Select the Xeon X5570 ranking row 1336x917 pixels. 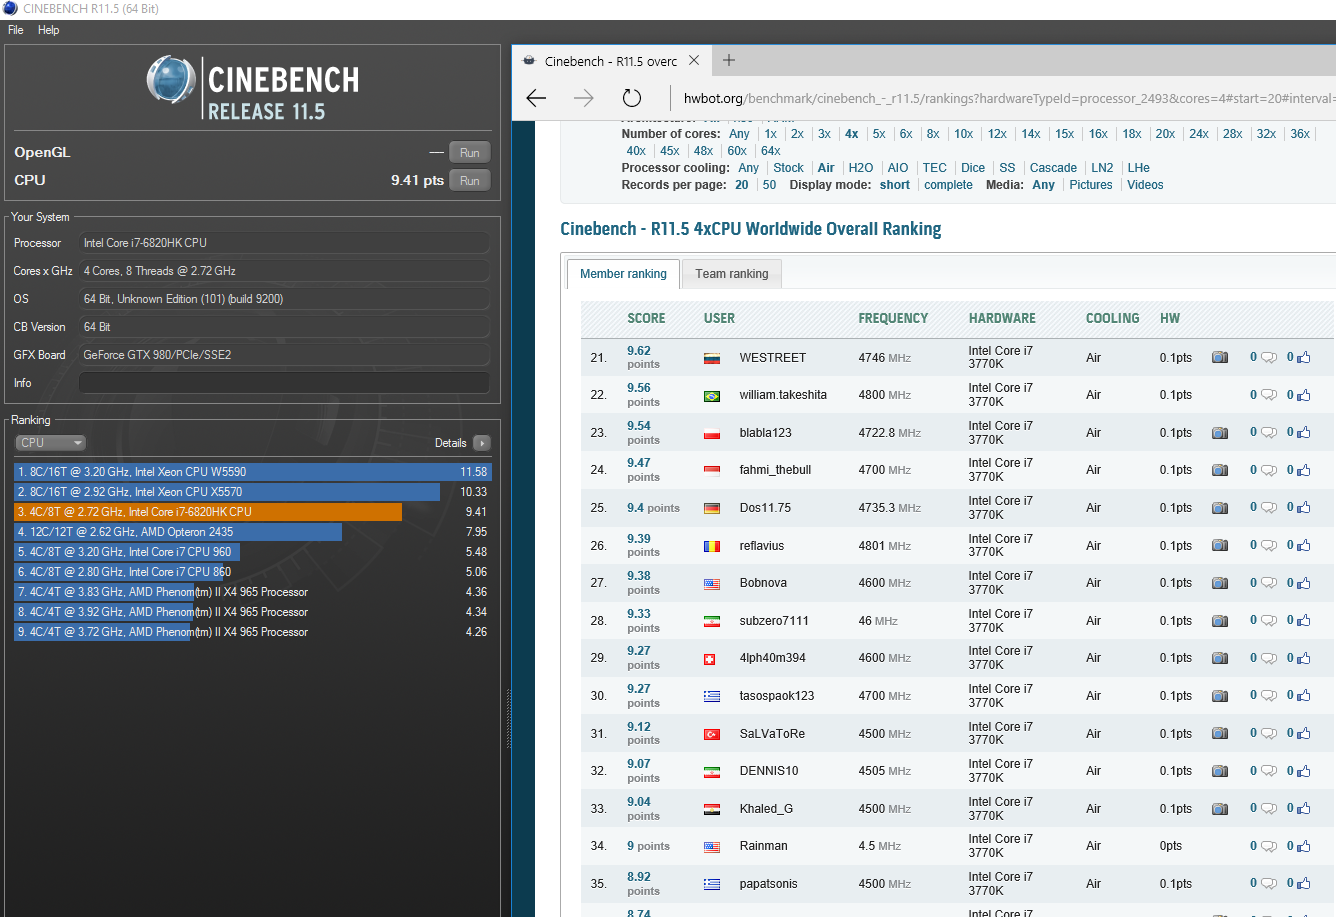252,492
